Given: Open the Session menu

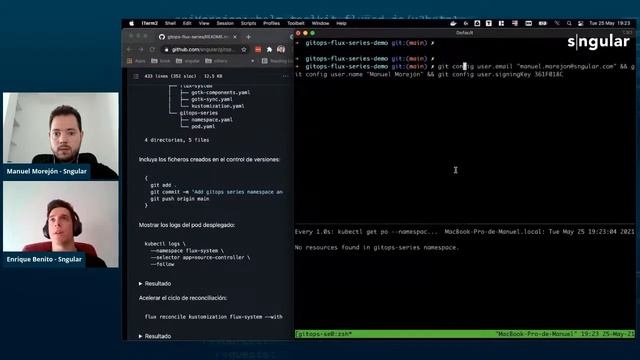Looking at the screenshot, I should click(225, 23).
